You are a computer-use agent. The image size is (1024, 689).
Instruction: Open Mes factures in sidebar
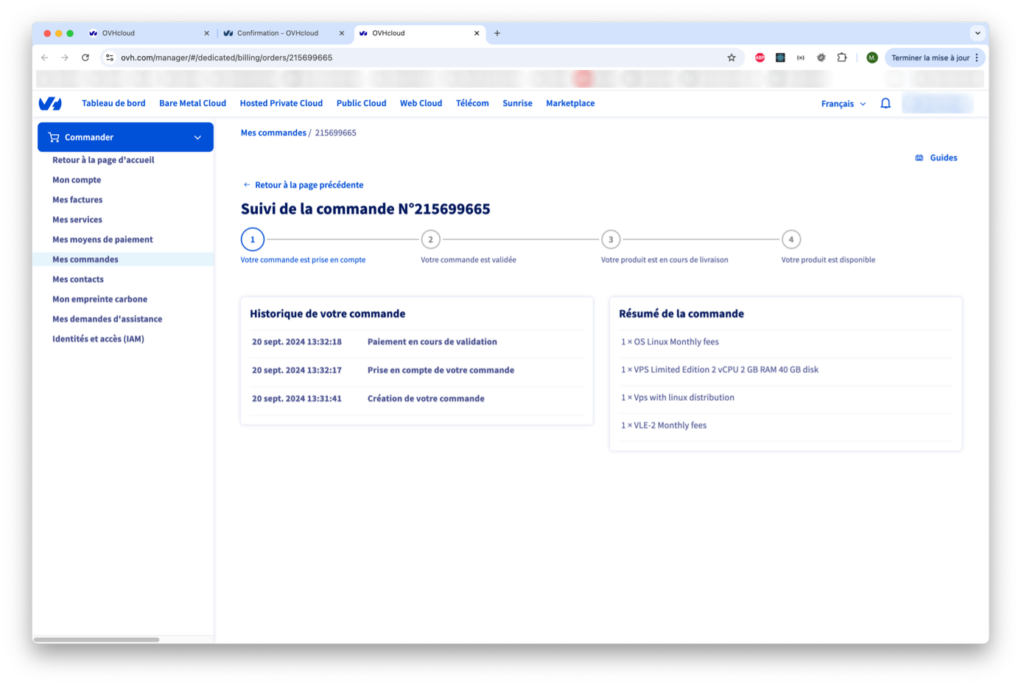point(77,200)
